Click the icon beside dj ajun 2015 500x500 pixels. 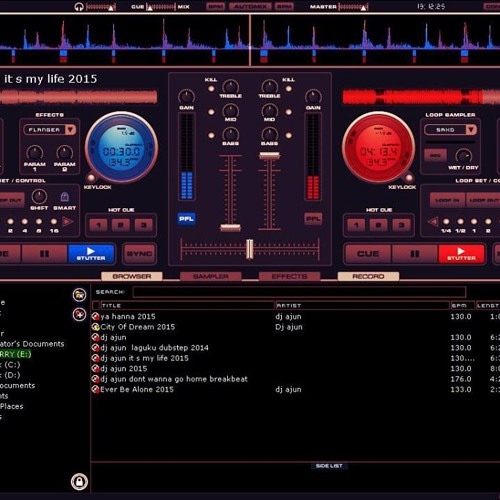[x=96, y=368]
